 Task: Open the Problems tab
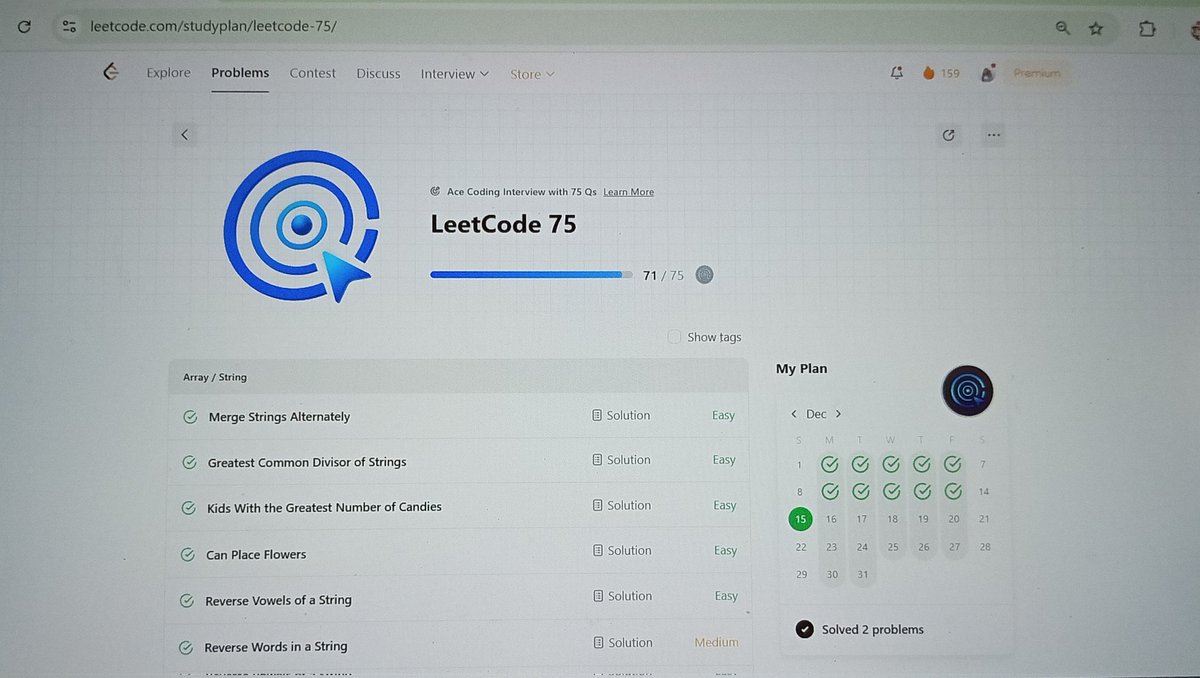240,73
